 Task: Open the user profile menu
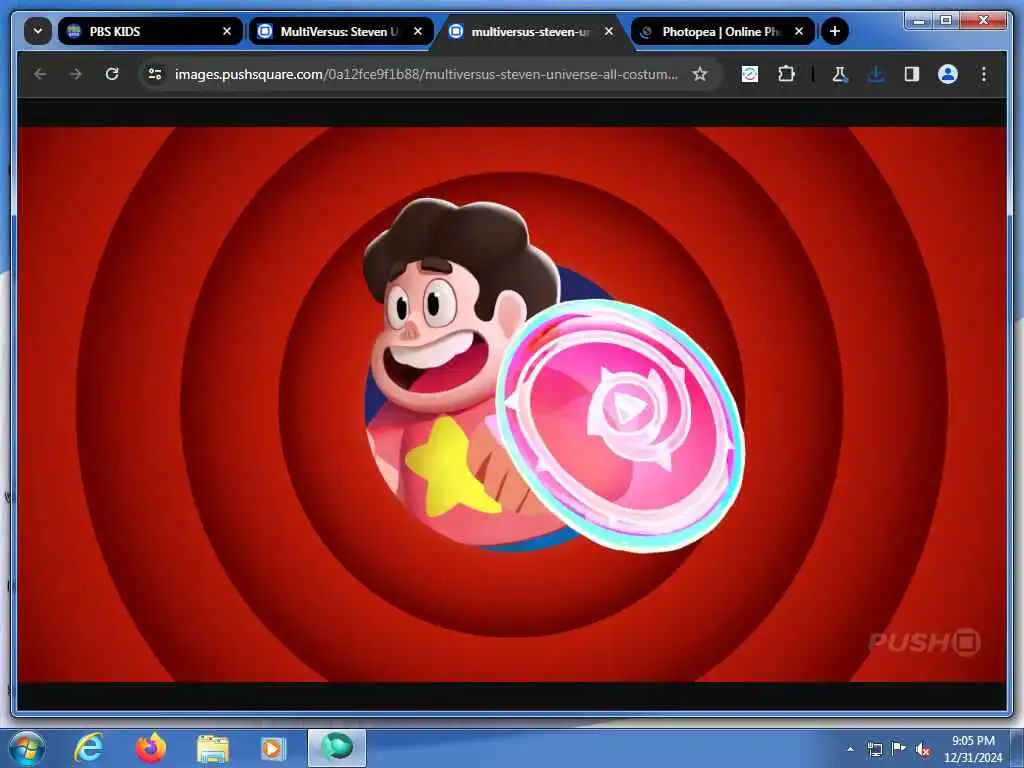pyautogui.click(x=948, y=74)
